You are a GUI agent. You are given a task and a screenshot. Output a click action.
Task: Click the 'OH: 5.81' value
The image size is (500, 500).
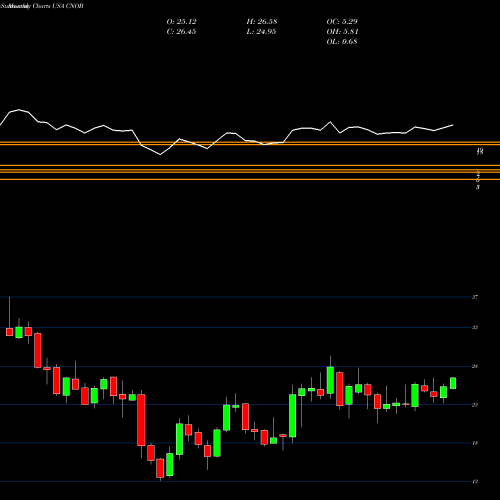pos(342,32)
